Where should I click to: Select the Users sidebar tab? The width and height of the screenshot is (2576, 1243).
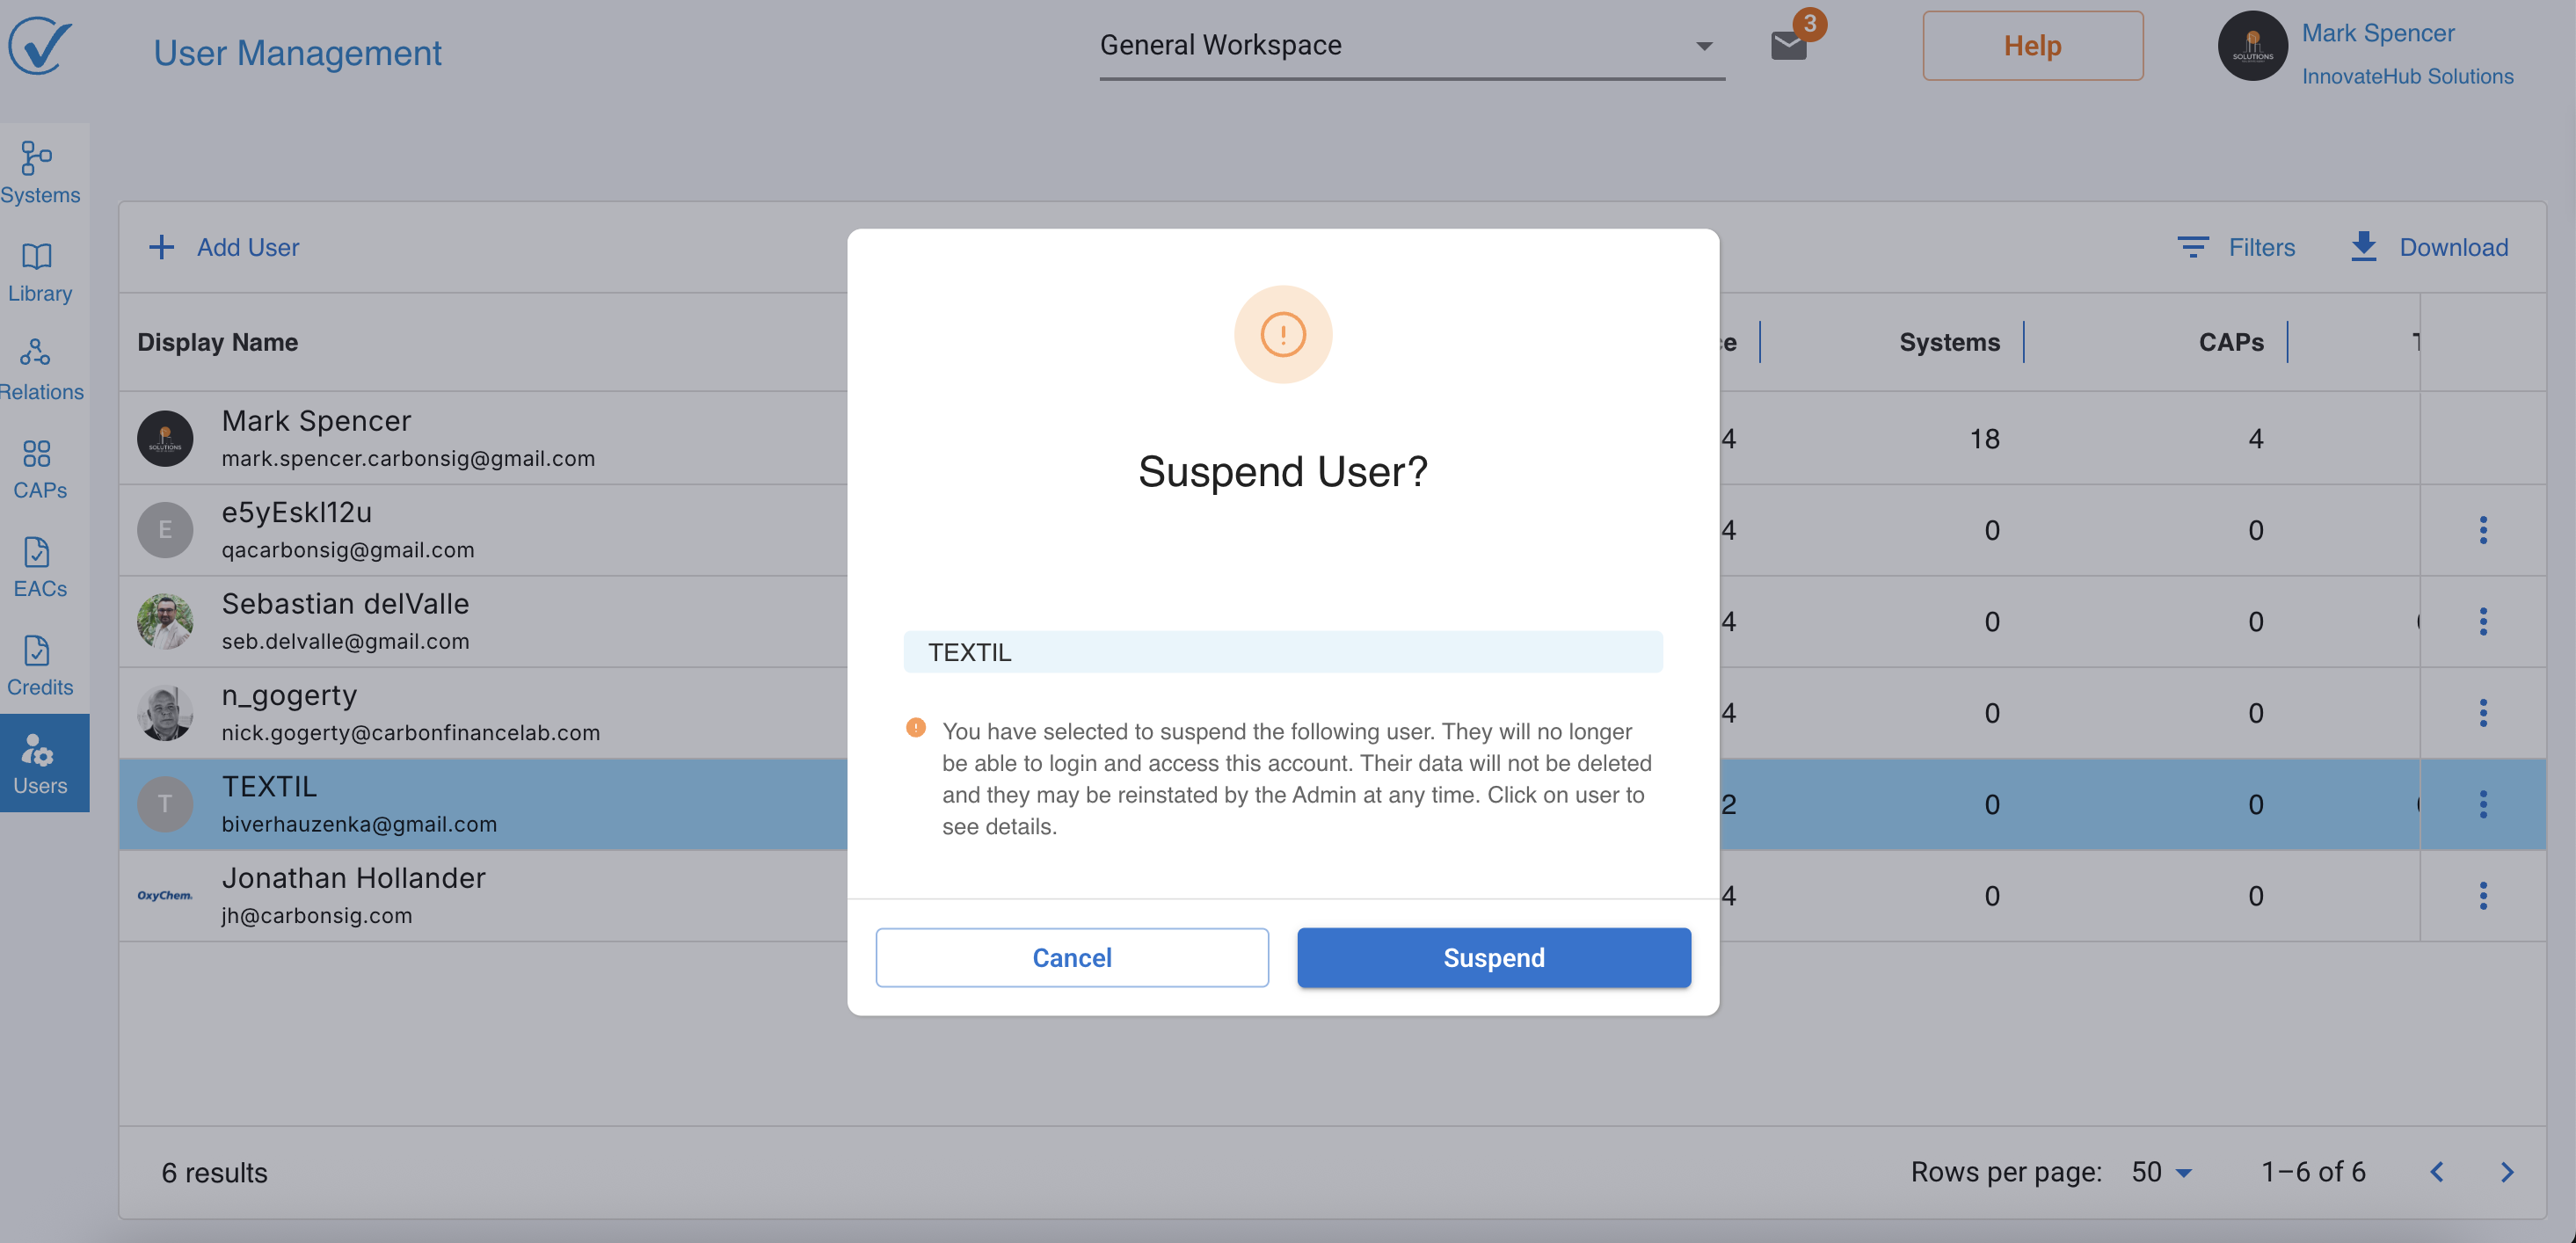pos(40,763)
